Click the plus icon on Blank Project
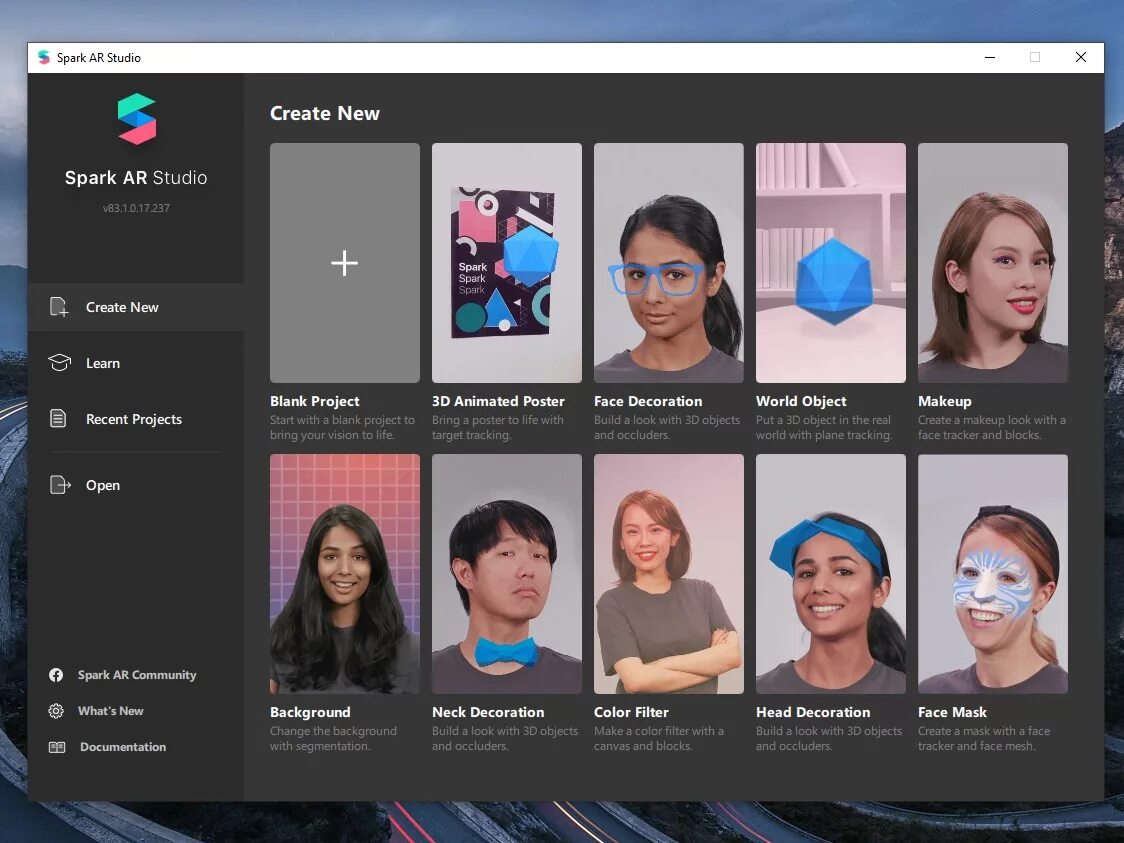Image resolution: width=1124 pixels, height=843 pixels. pyautogui.click(x=345, y=263)
